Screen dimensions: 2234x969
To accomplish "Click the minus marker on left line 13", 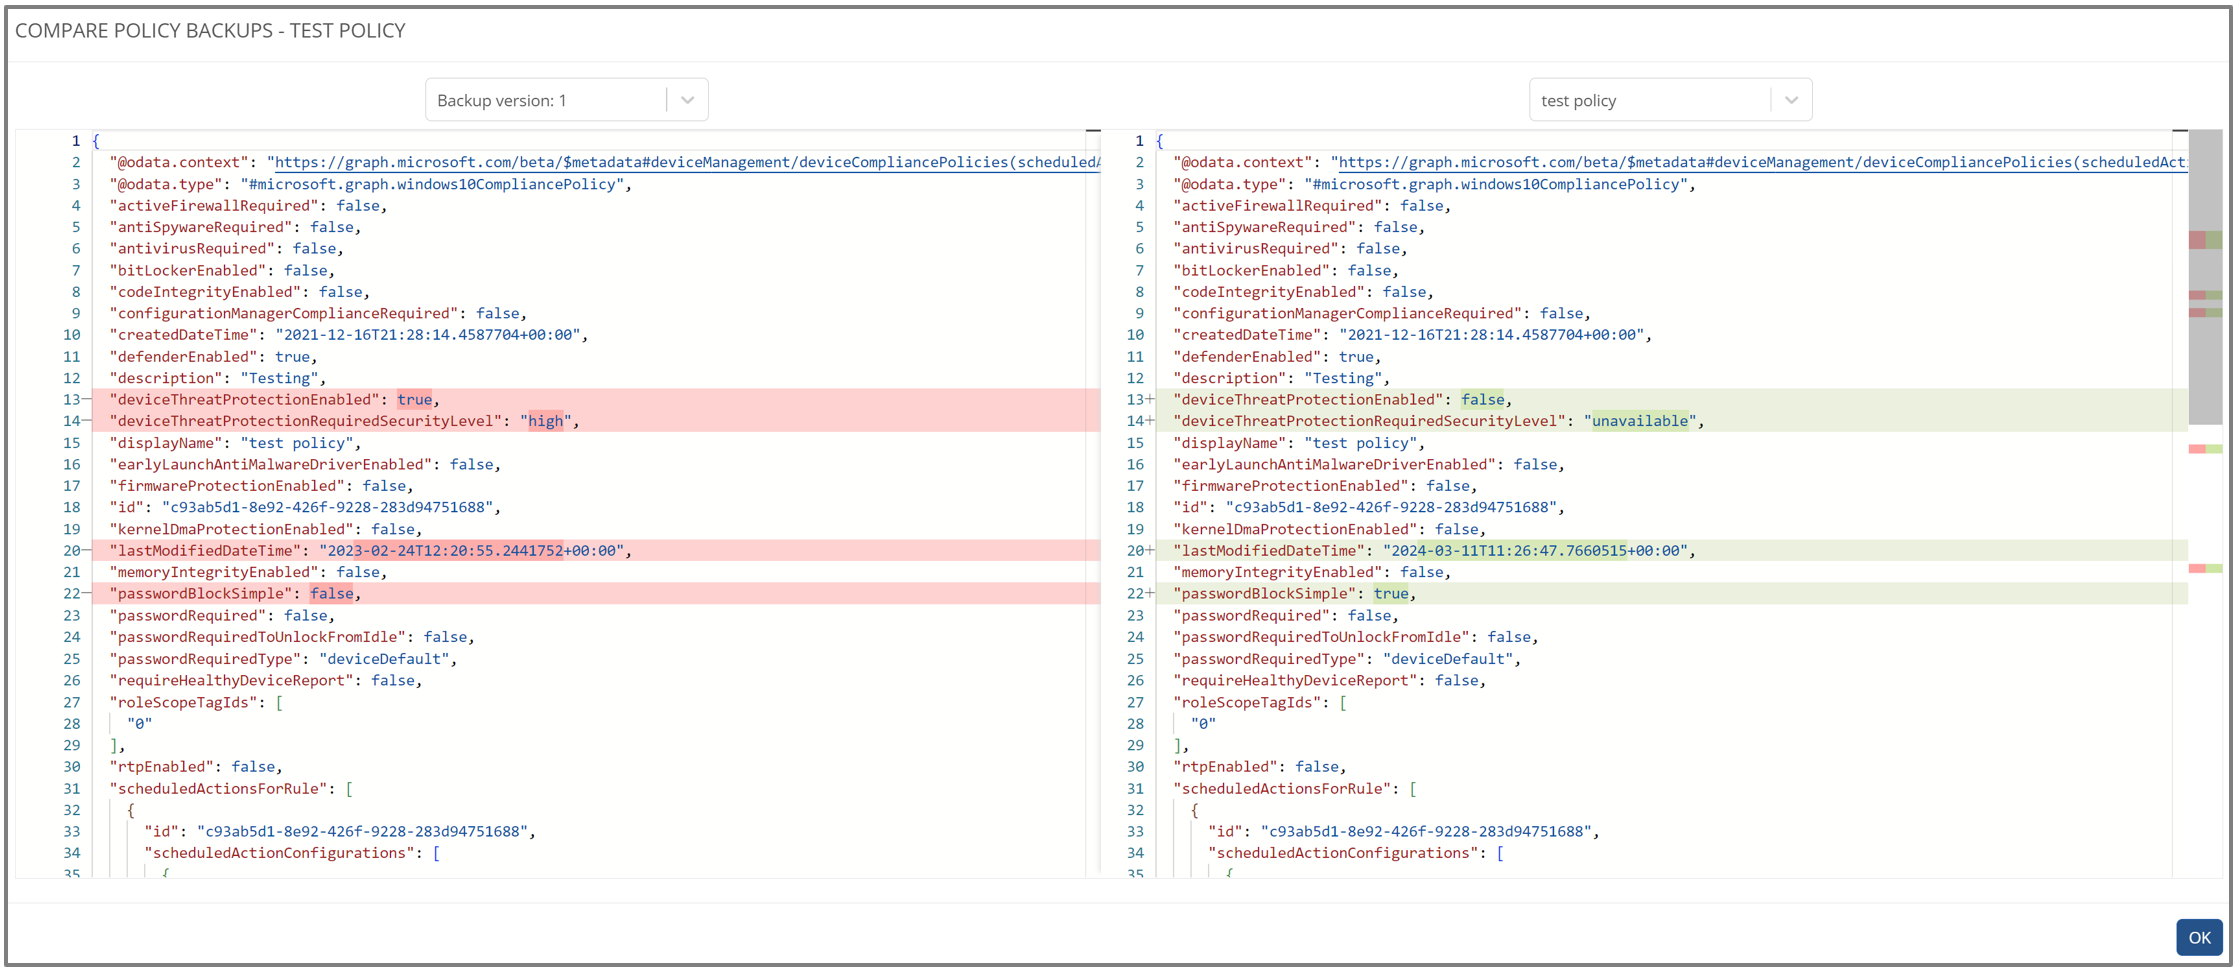I will click(x=86, y=400).
